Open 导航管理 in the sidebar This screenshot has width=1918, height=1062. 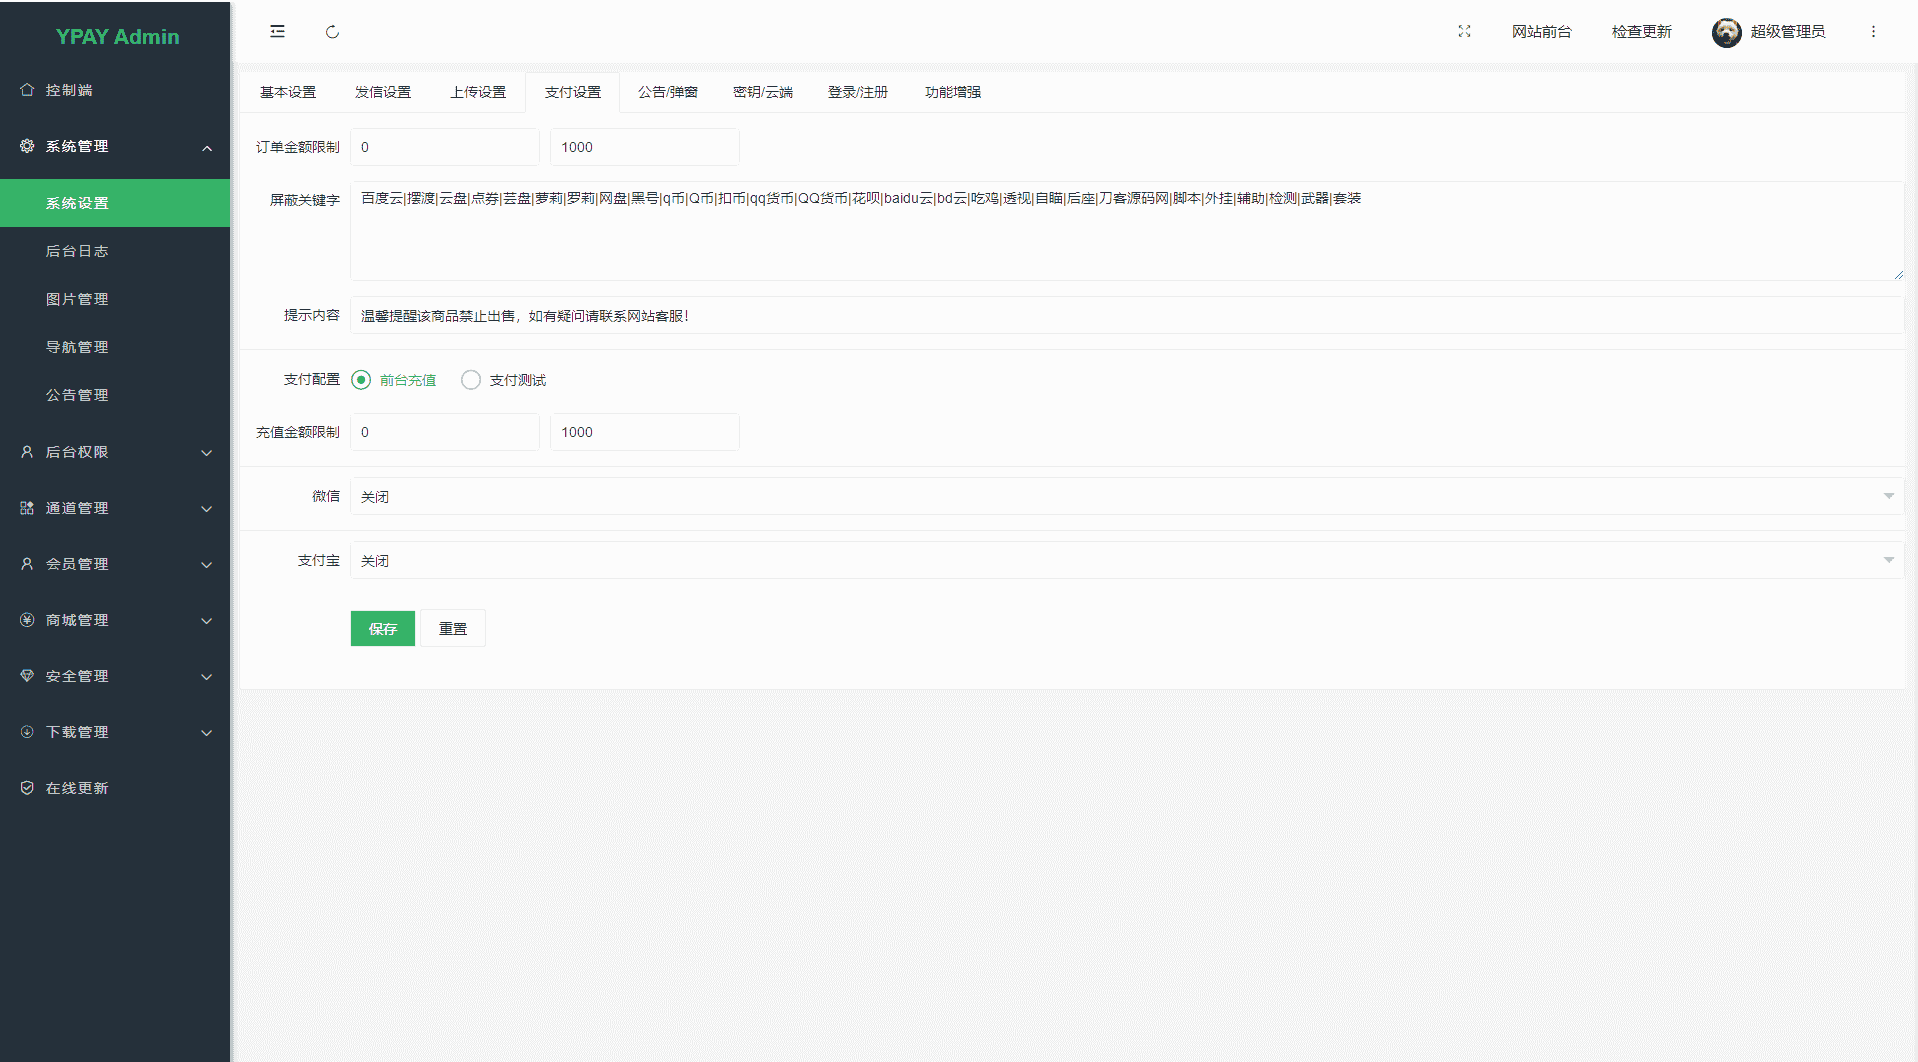pyautogui.click(x=115, y=347)
